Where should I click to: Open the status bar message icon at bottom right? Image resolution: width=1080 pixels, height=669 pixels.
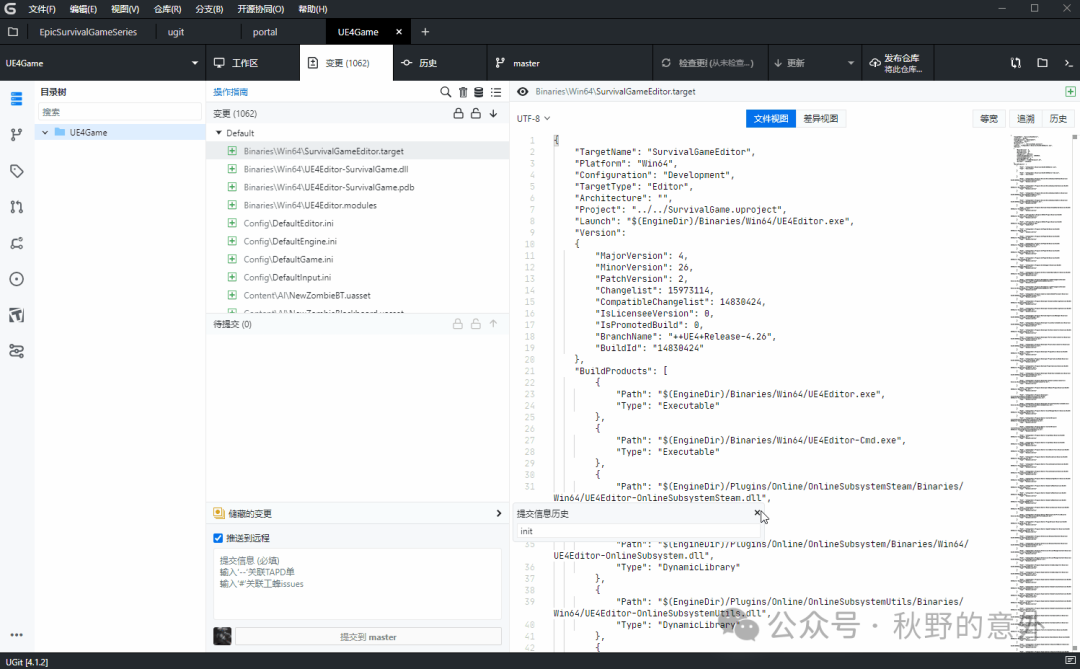tap(1070, 661)
